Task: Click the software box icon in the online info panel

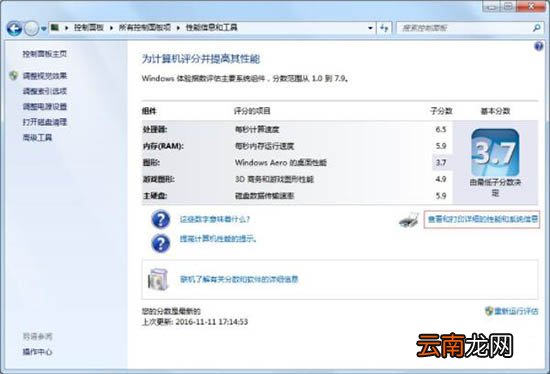Action: point(158,279)
